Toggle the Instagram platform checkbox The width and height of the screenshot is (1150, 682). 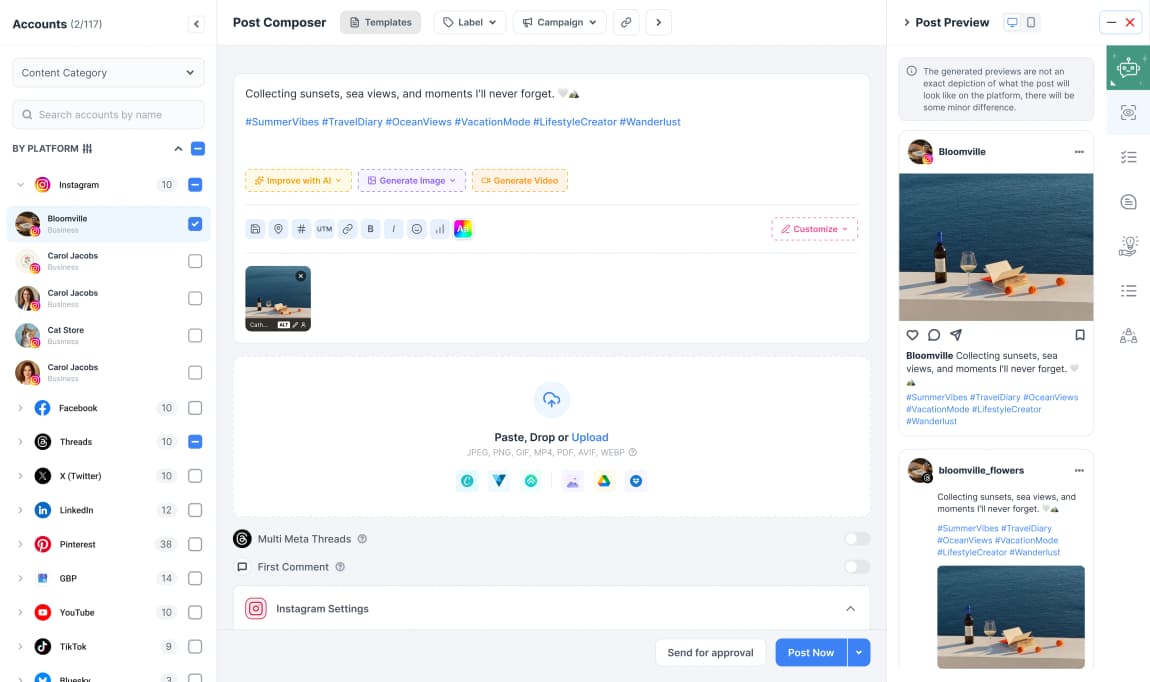click(x=195, y=185)
